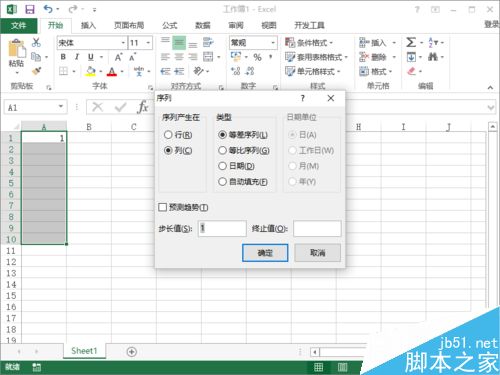Toggle Bold formatting
The image size is (500, 375).
(63, 57)
